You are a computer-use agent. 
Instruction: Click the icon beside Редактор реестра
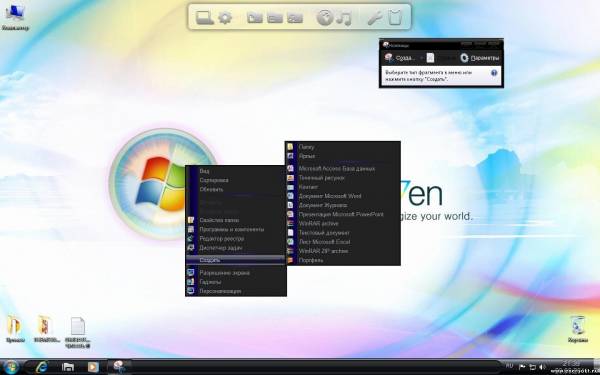click(x=191, y=238)
